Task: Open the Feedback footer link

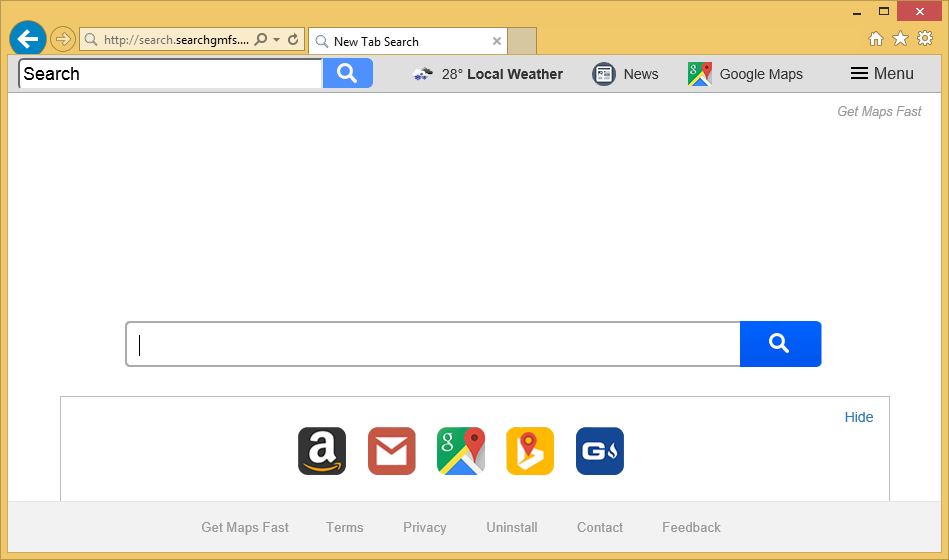Action: (691, 527)
